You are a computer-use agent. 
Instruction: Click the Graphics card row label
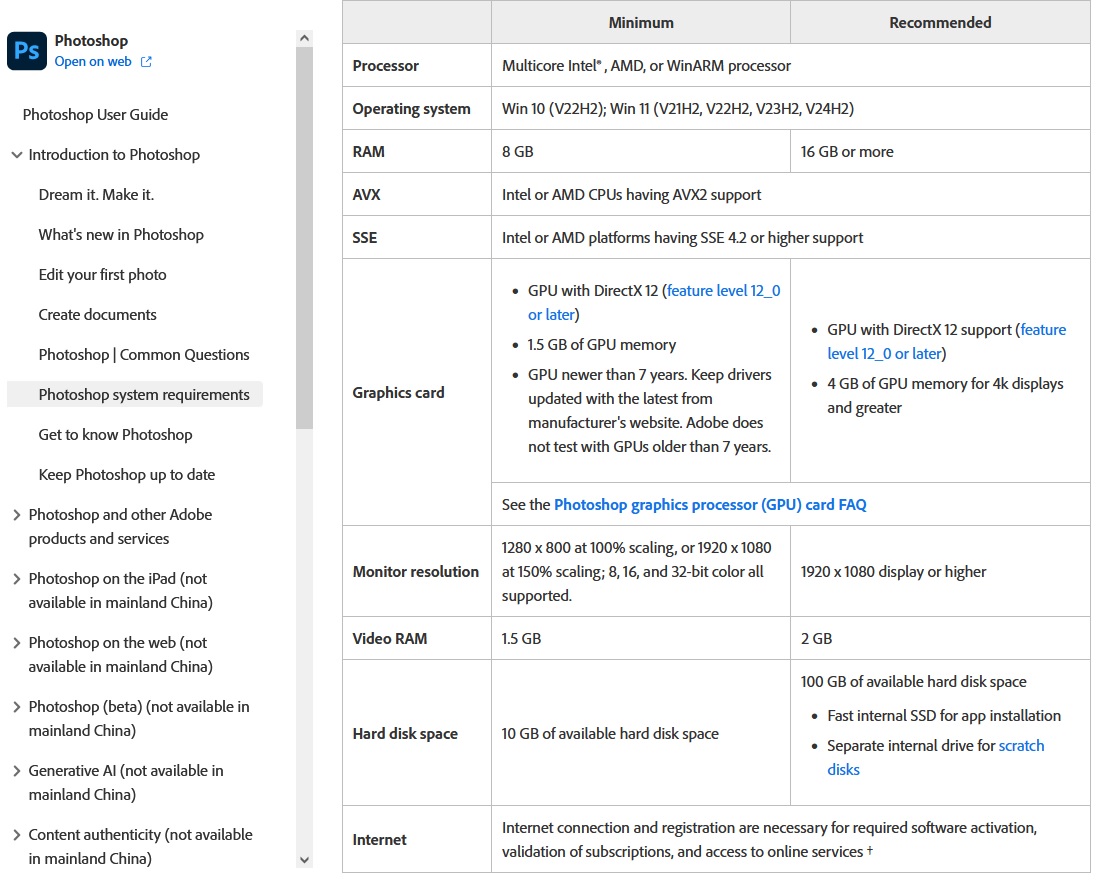point(398,392)
